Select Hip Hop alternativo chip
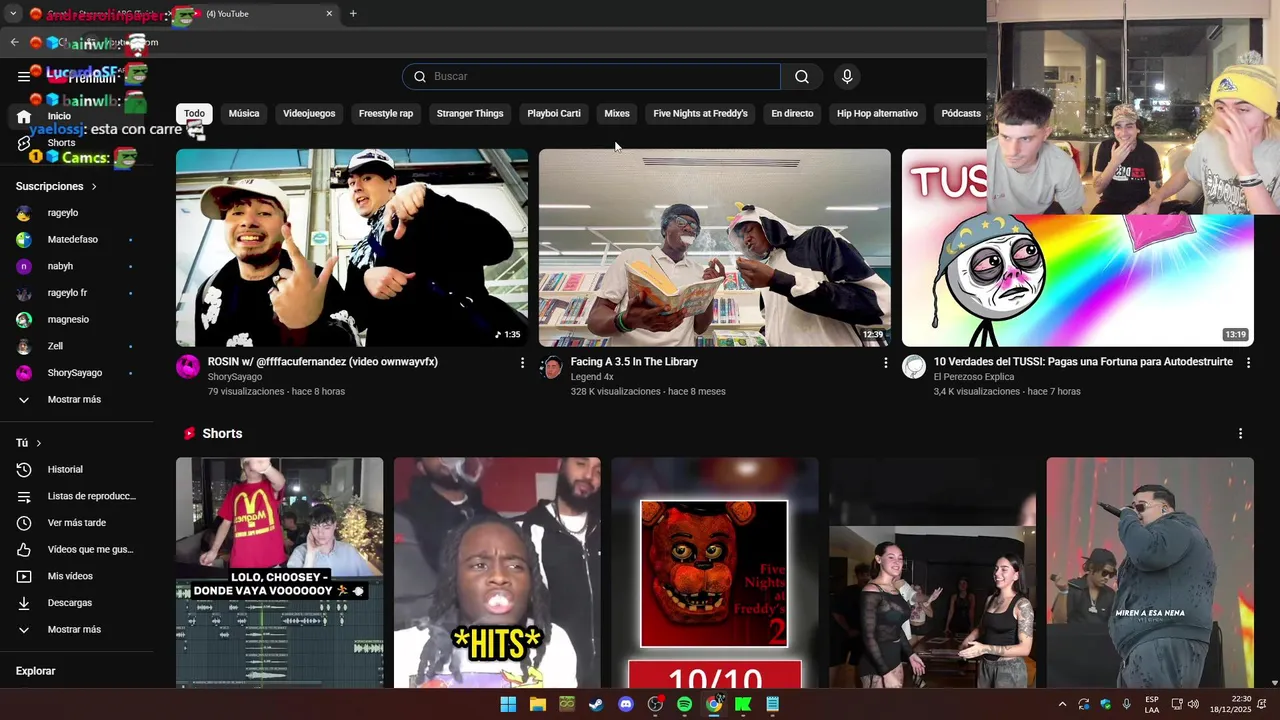 877,114
